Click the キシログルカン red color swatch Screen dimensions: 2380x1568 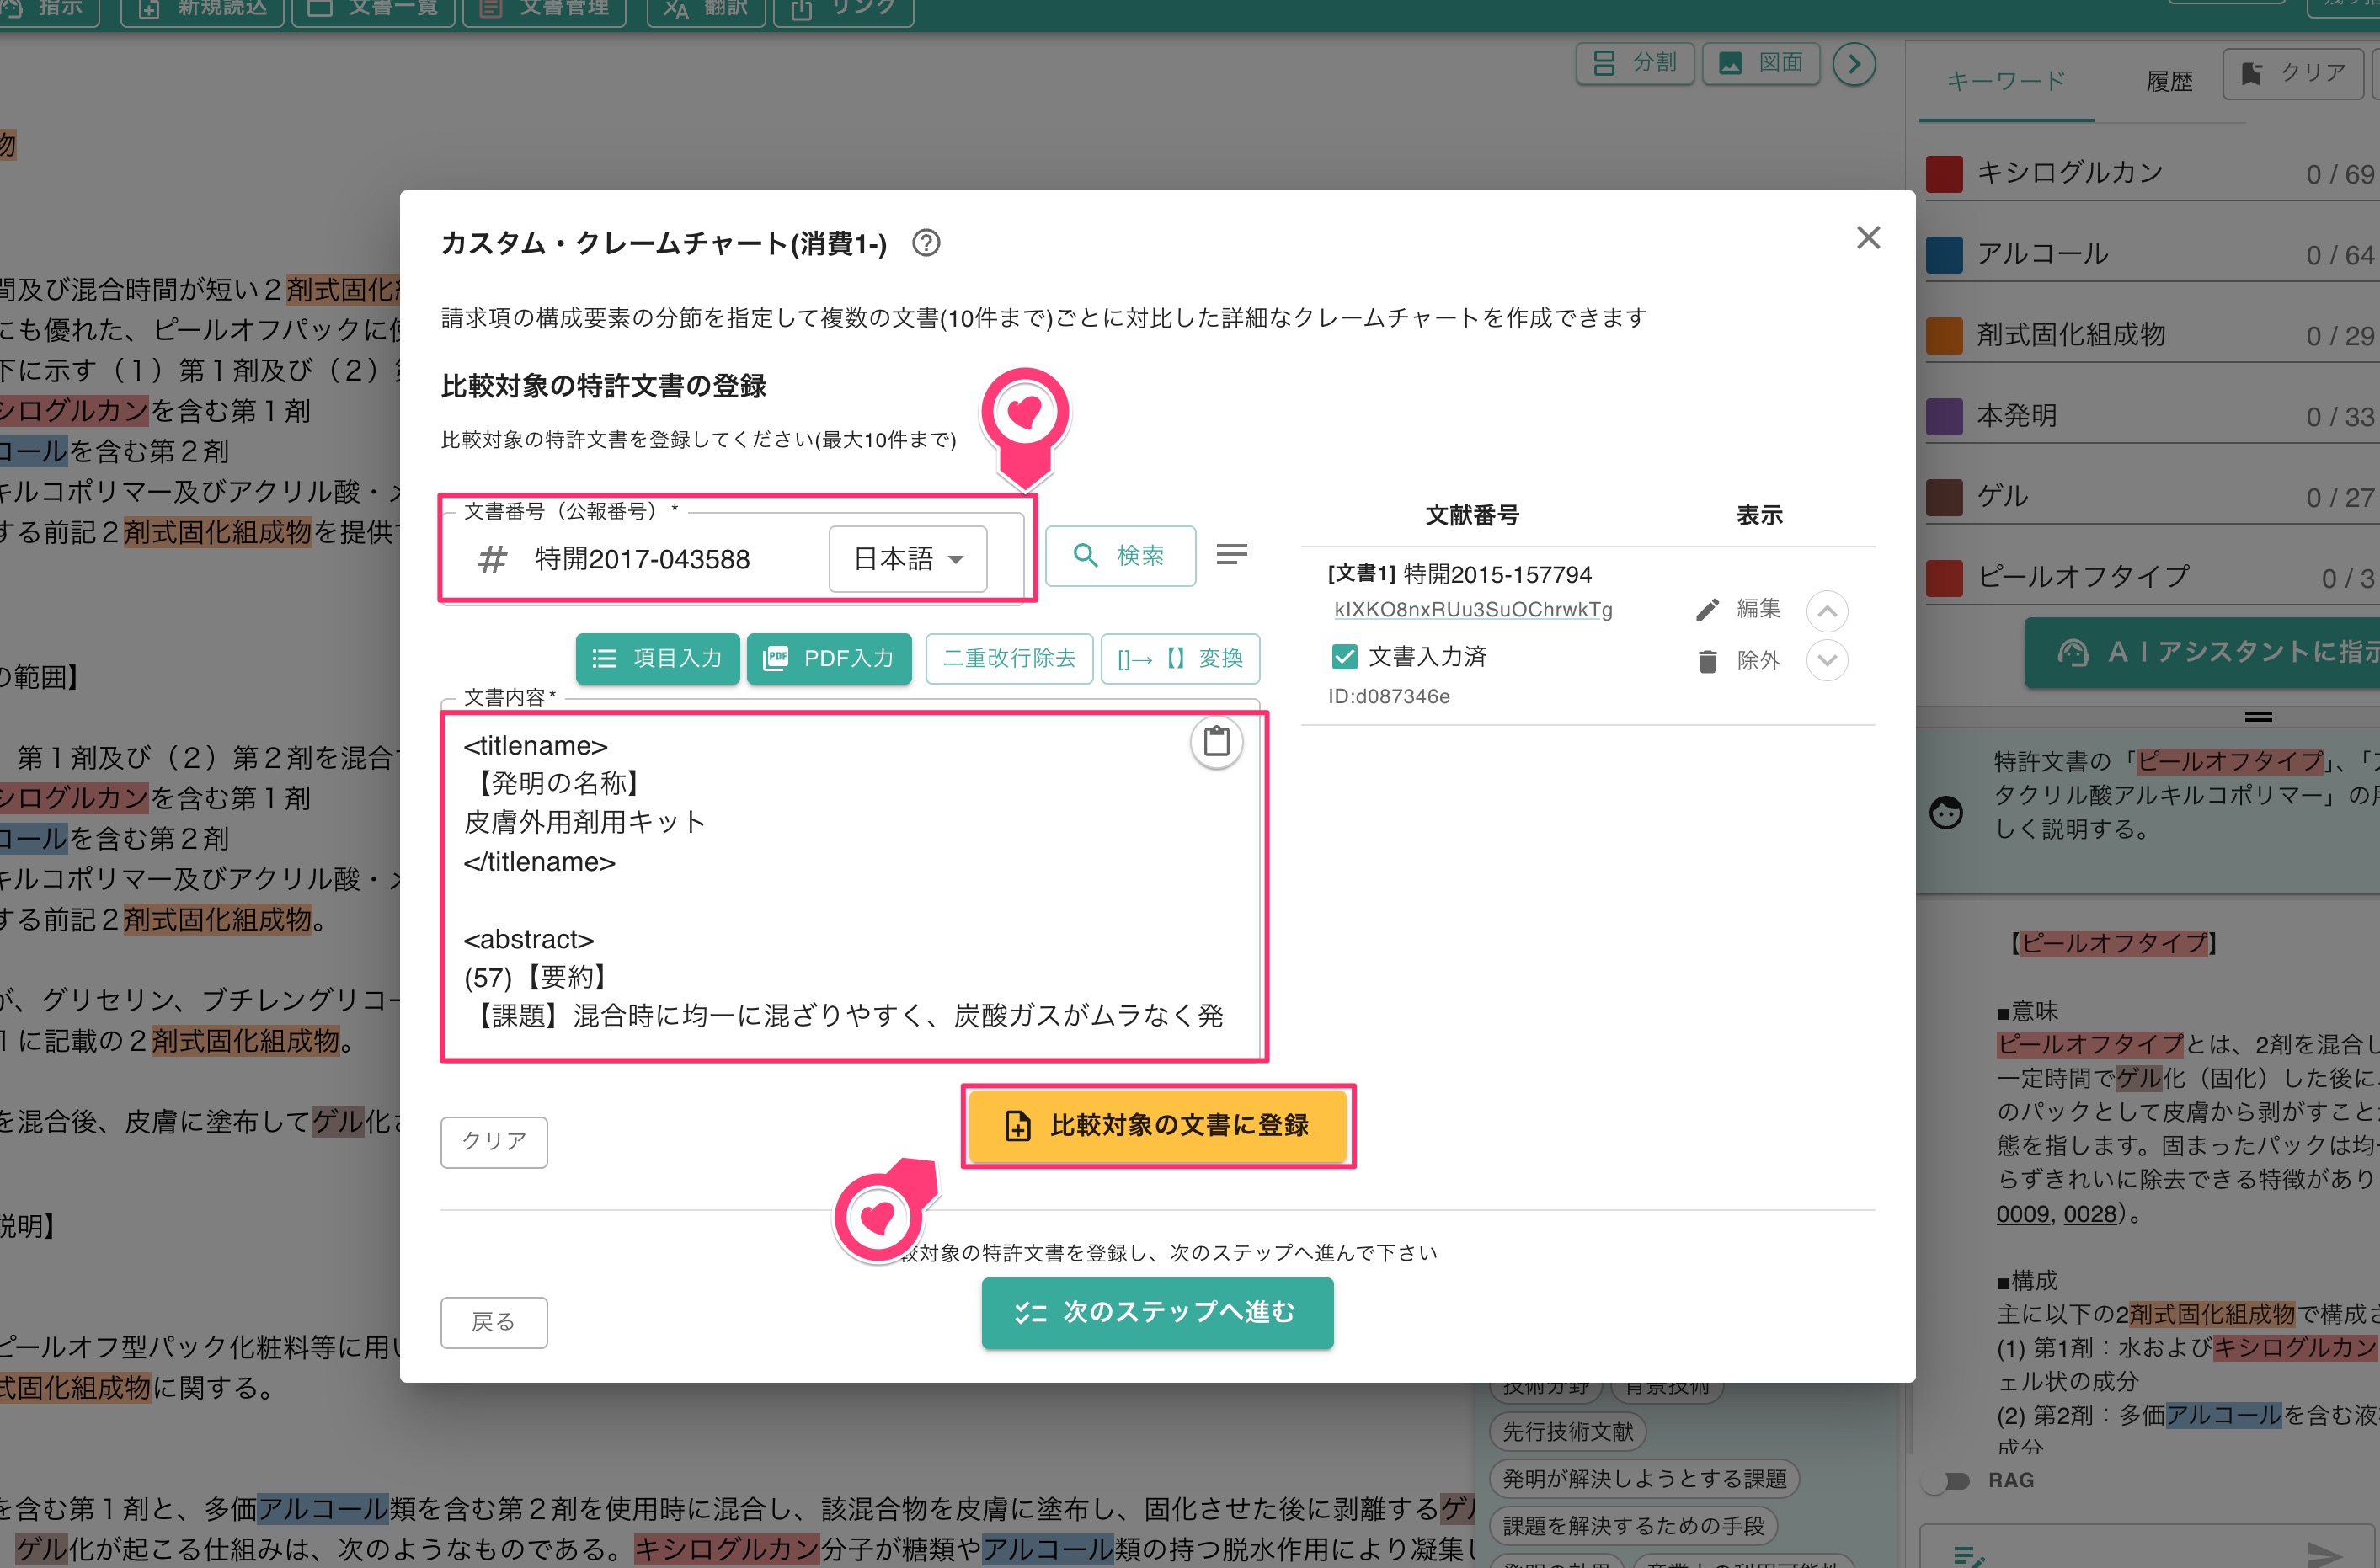coord(1944,173)
